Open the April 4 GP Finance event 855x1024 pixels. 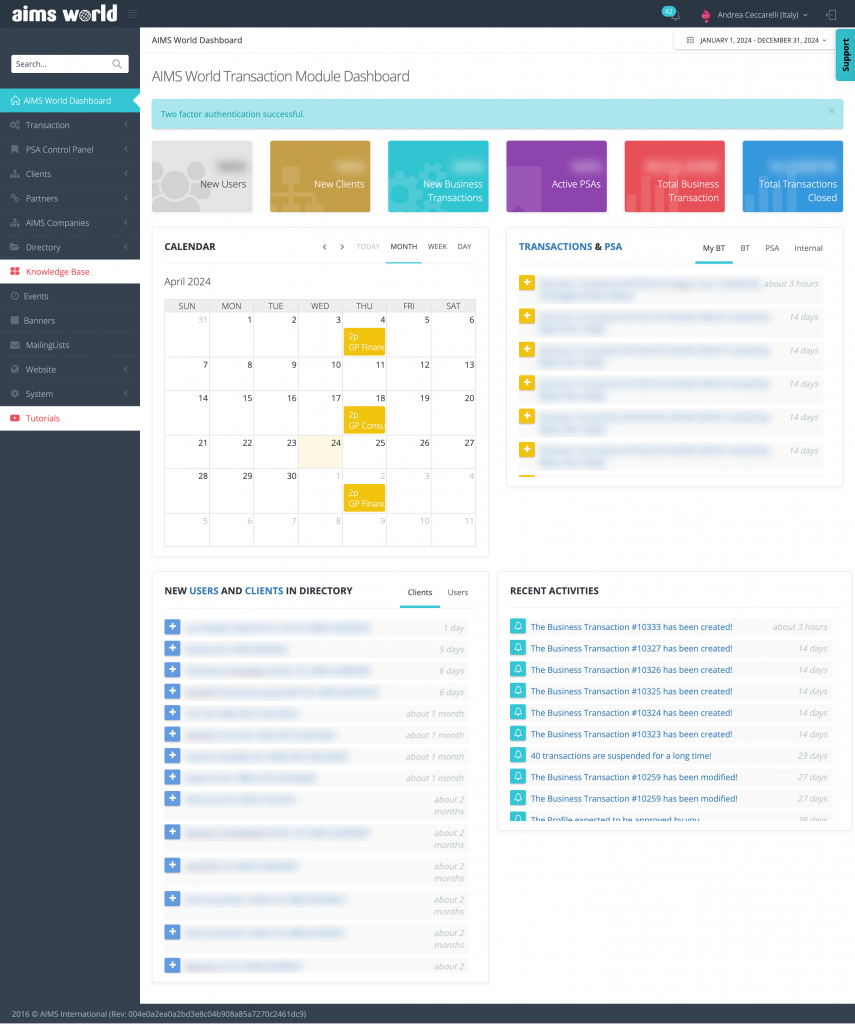pos(364,342)
